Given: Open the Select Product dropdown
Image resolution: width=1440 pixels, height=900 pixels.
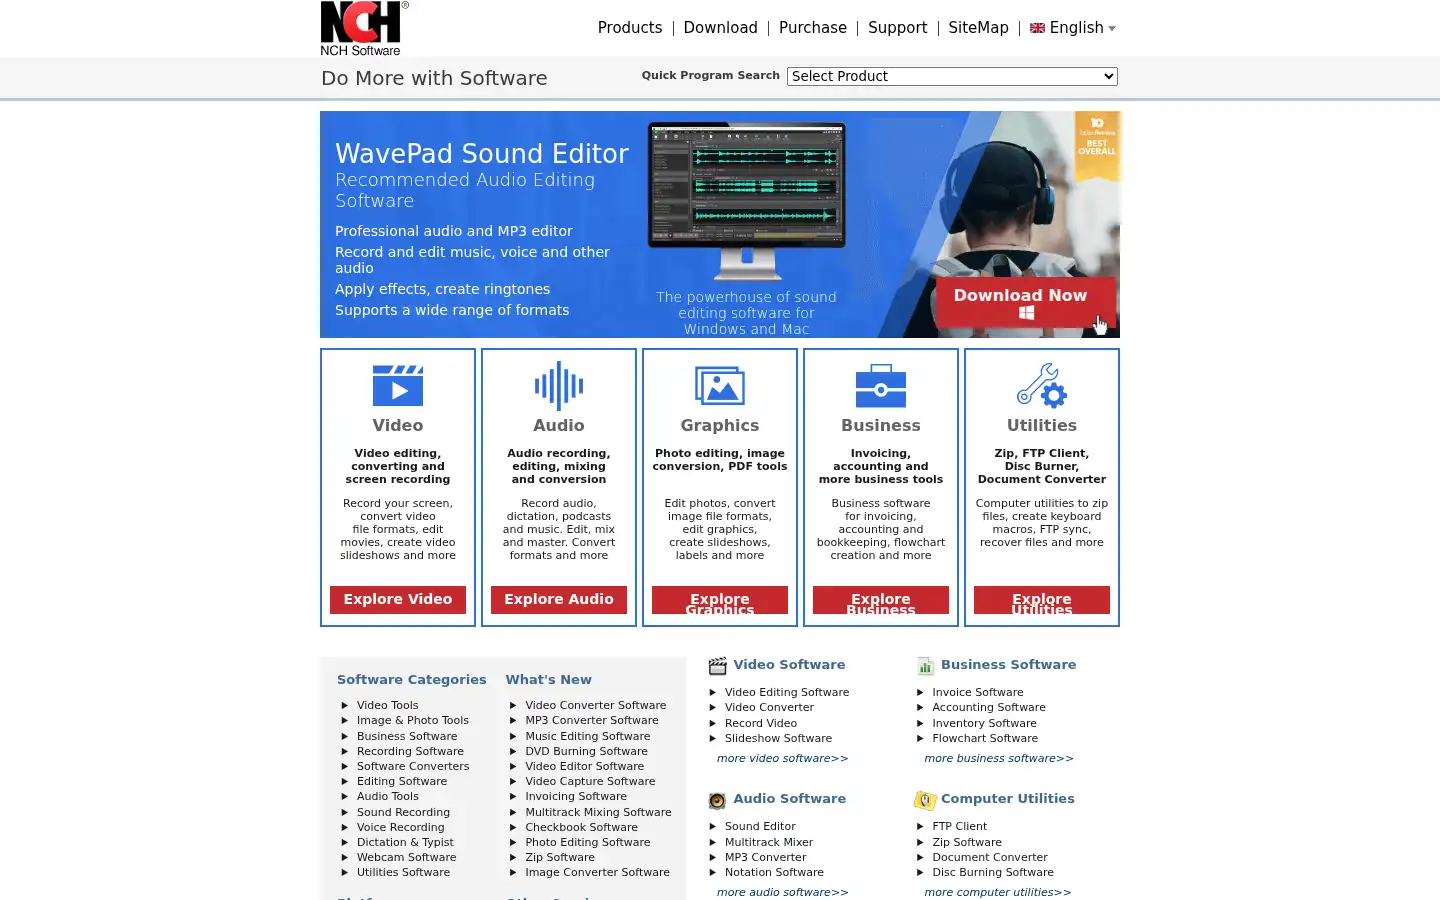Looking at the screenshot, I should 952,76.
